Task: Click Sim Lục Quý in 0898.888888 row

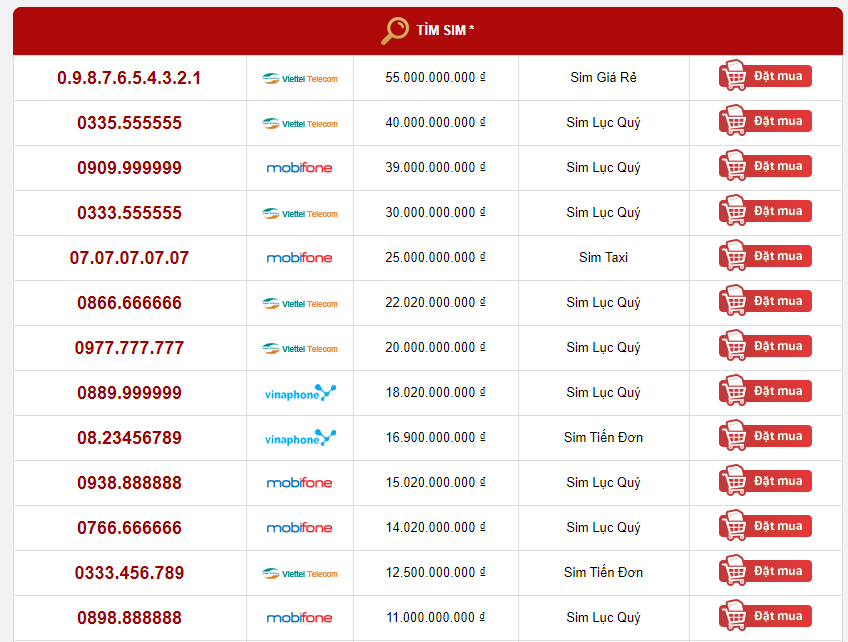Action: click(x=603, y=618)
